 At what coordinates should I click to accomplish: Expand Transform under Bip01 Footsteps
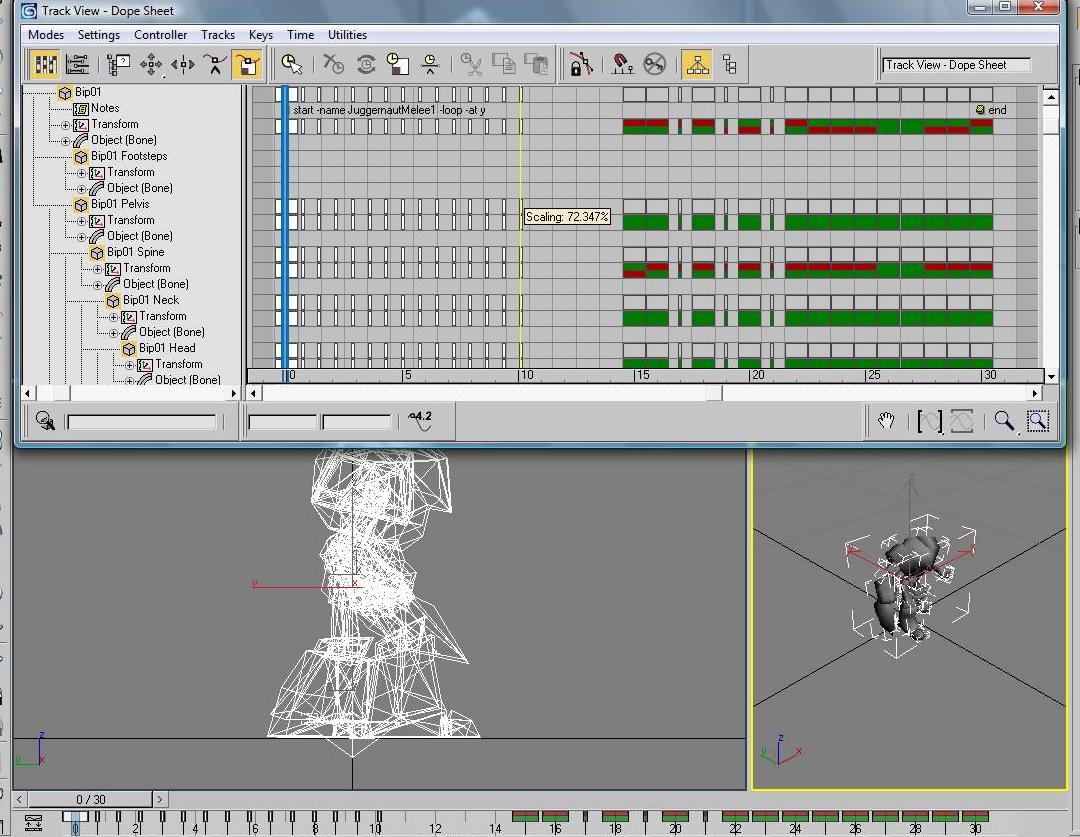[81, 173]
